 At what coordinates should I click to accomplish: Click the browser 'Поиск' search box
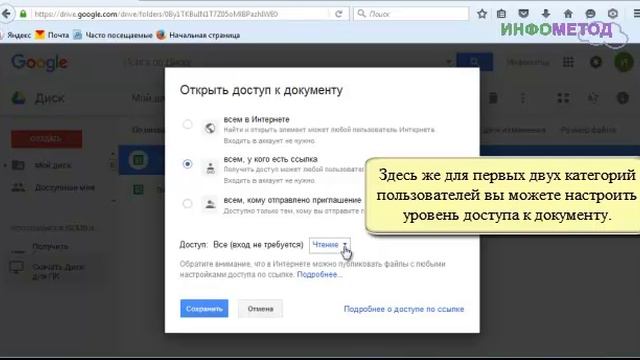411,14
